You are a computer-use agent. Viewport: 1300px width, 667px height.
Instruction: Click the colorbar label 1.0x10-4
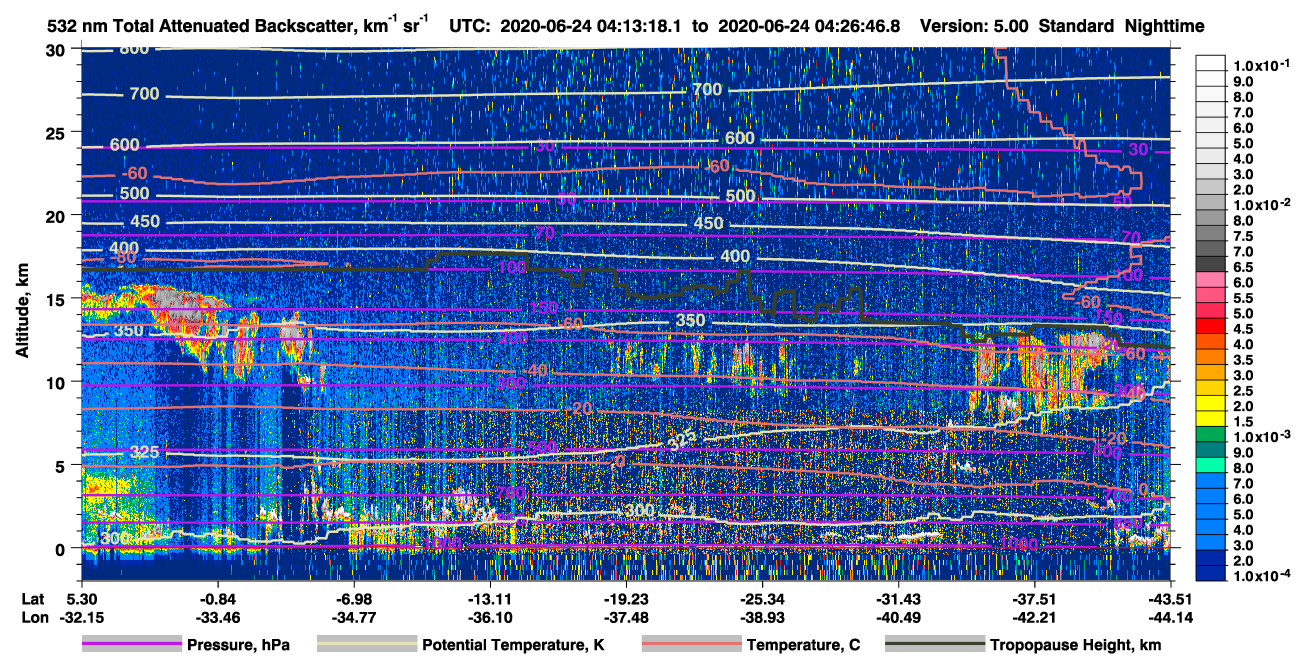1260,576
